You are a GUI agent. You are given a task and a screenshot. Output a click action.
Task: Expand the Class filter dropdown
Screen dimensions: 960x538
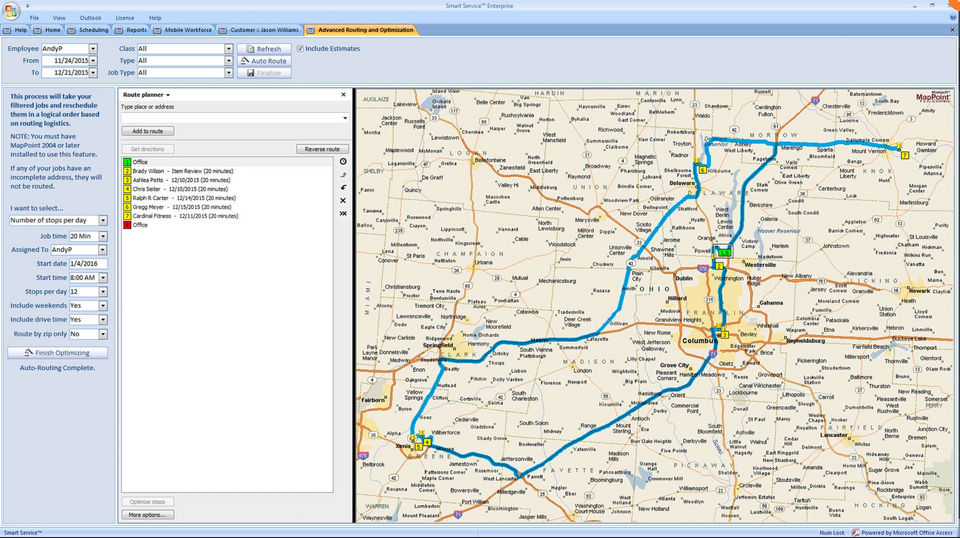pyautogui.click(x=228, y=48)
